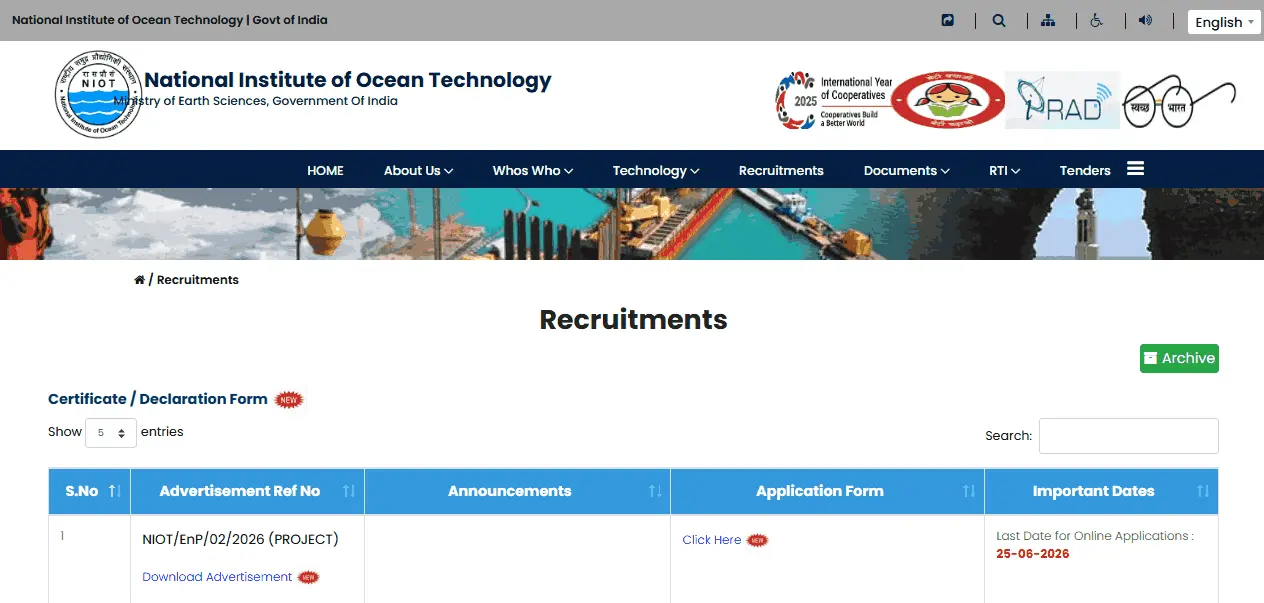Click the Swachh Bharat spectacles logo
This screenshot has width=1264, height=603.
[x=1179, y=101]
